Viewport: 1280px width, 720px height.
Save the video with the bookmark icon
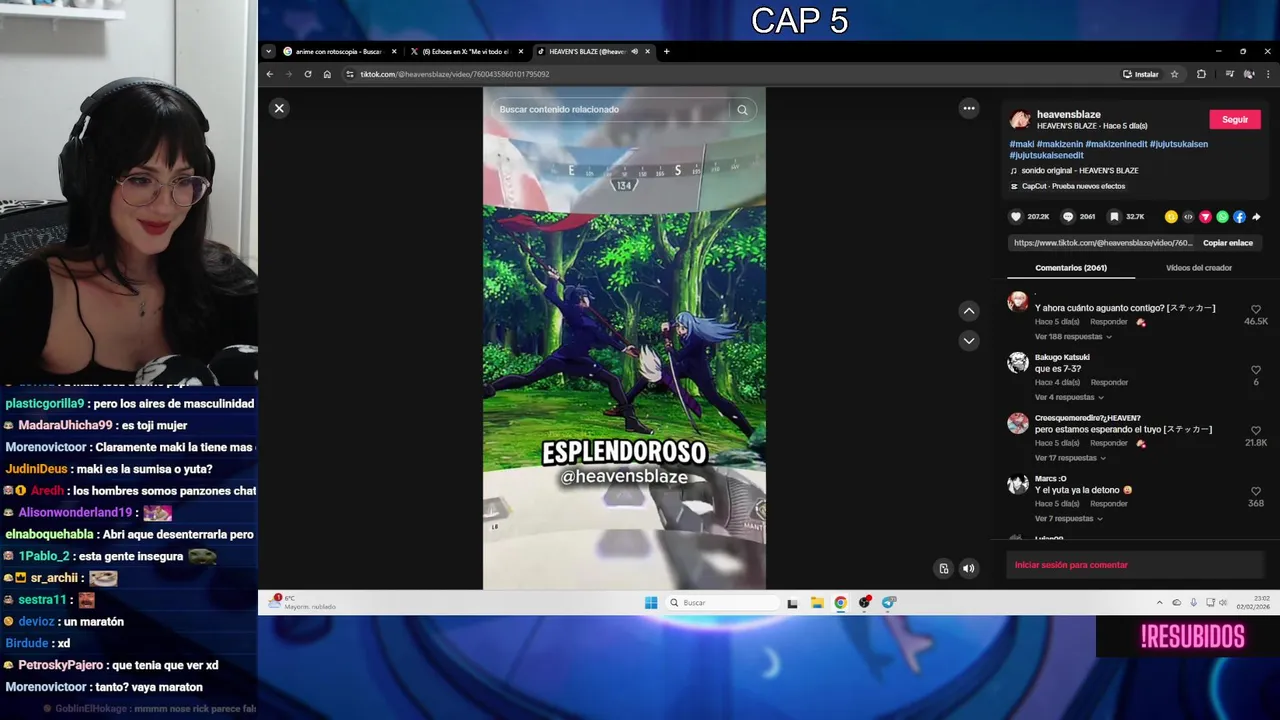click(x=1114, y=217)
